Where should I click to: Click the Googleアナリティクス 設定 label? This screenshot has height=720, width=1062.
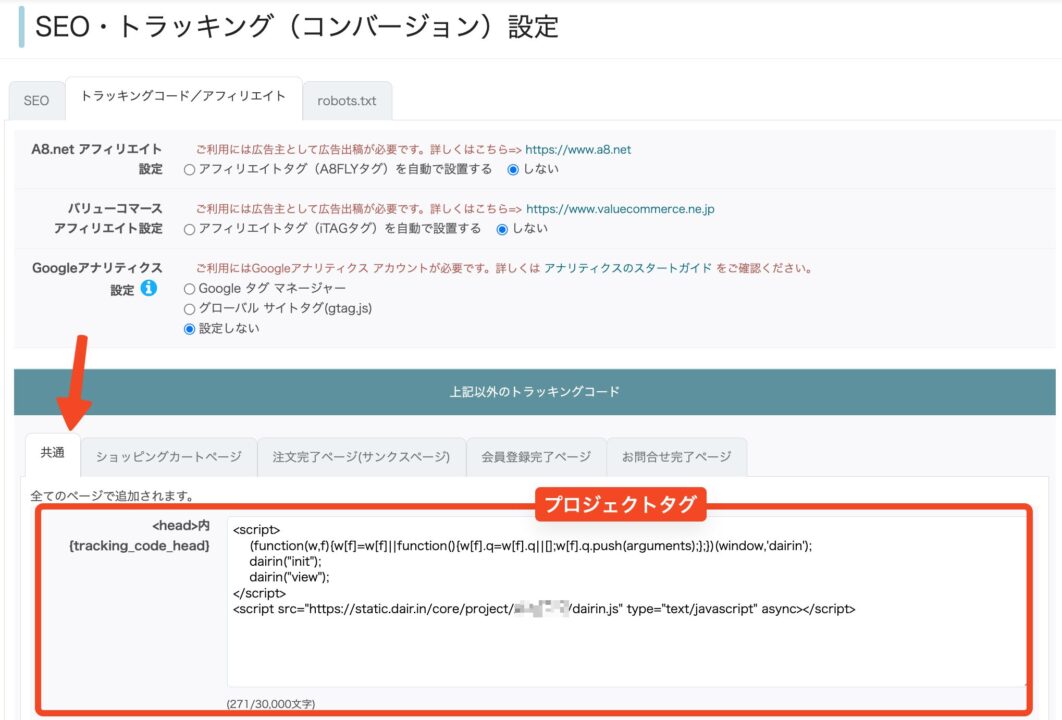97,278
